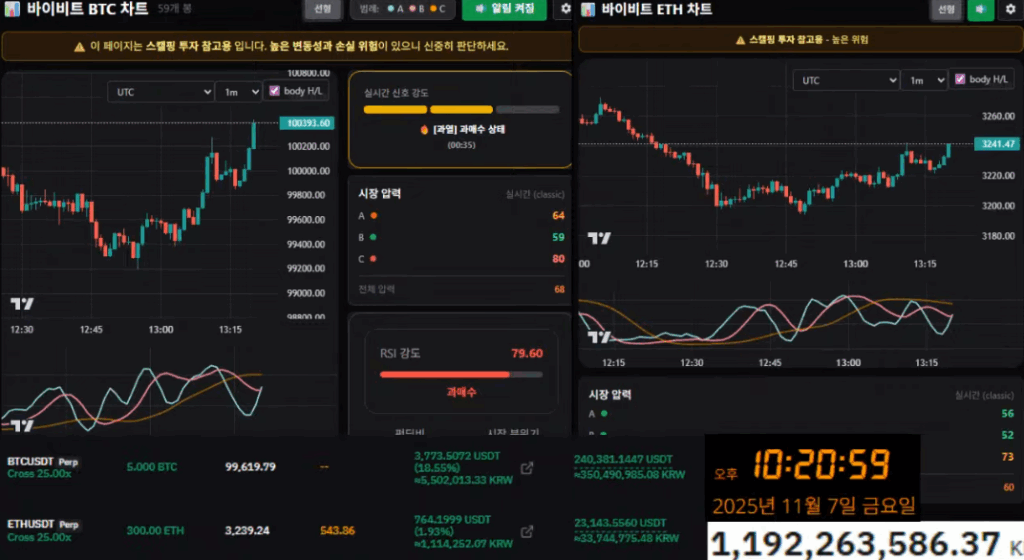
Task: Expand UTC timezone dropdown on ETH chart
Action: pos(846,81)
